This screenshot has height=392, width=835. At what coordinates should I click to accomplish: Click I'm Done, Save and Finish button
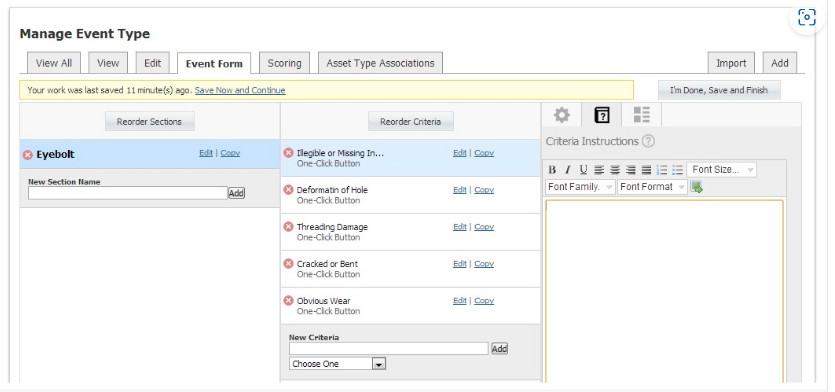(719, 91)
